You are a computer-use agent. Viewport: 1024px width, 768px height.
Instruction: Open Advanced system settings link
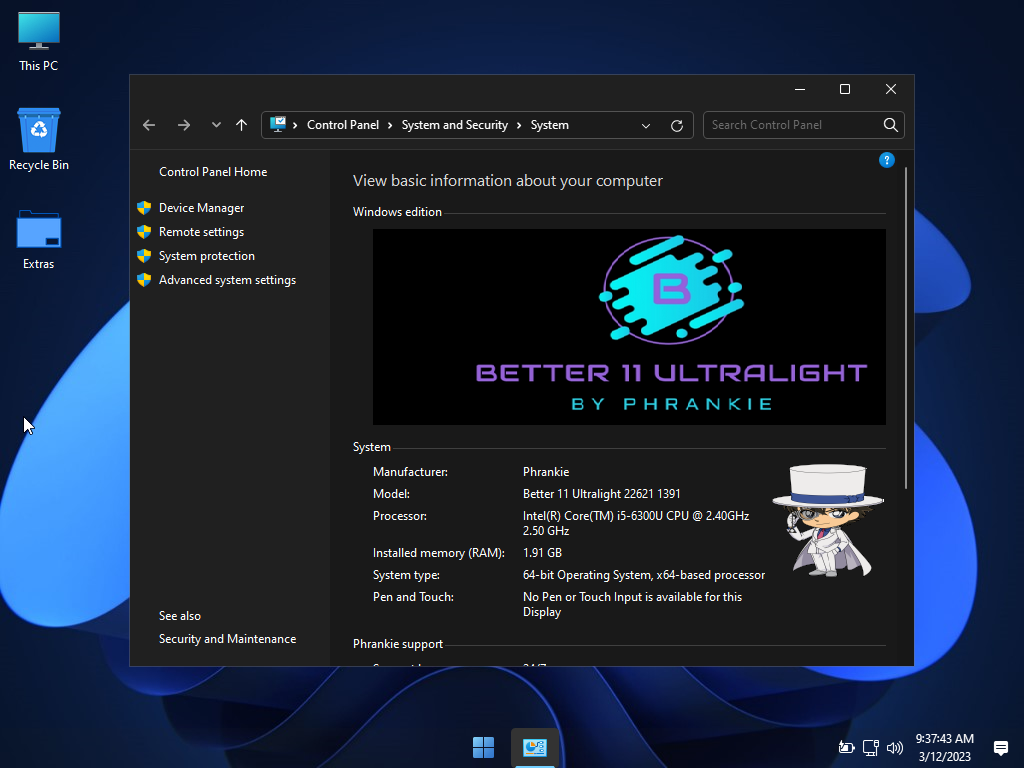pyautogui.click(x=227, y=280)
